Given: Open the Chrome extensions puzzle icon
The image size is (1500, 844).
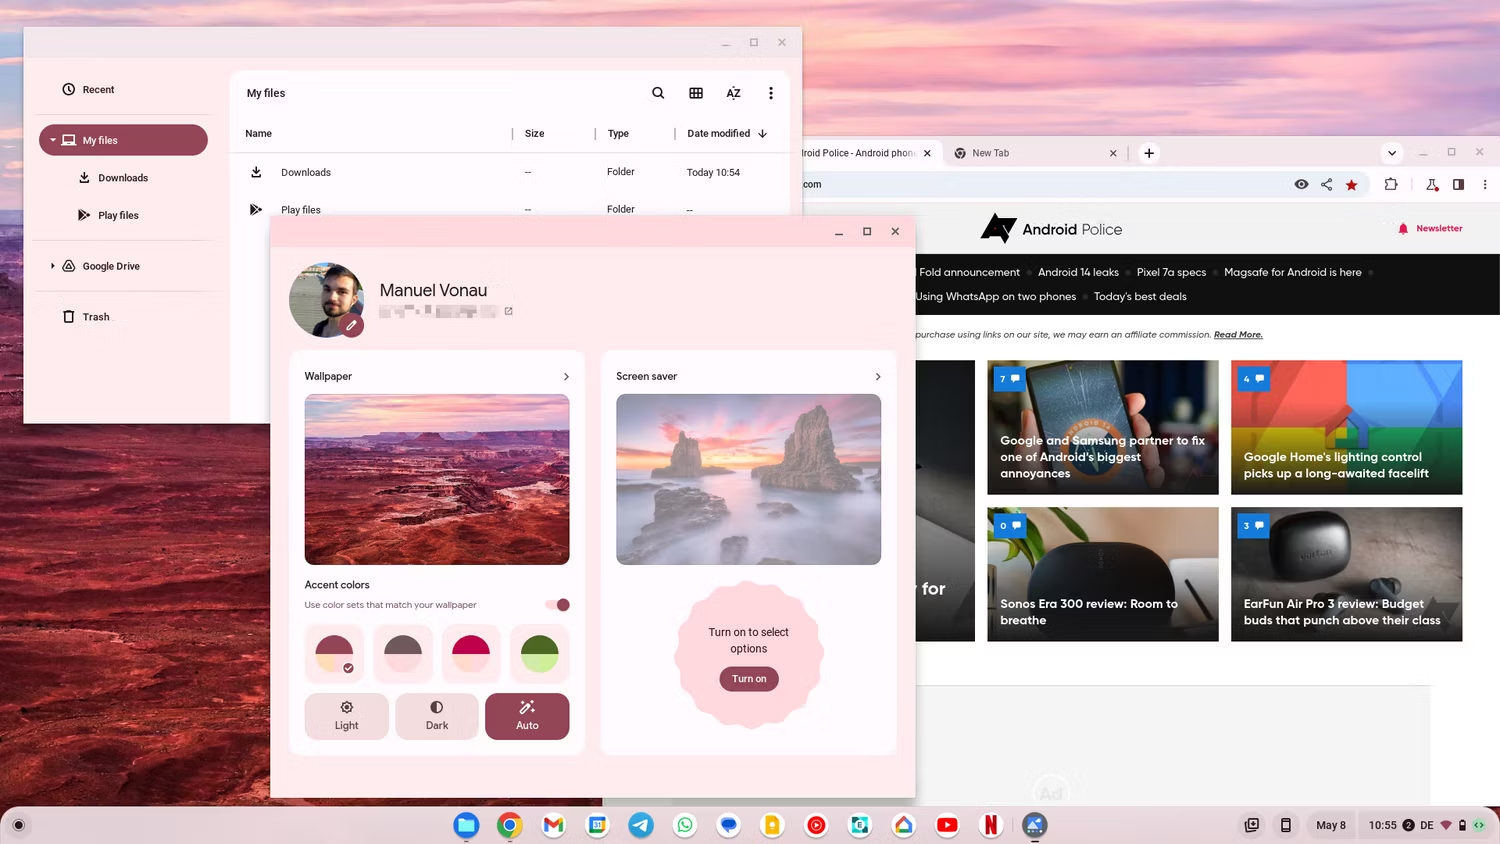Looking at the screenshot, I should click(1390, 184).
